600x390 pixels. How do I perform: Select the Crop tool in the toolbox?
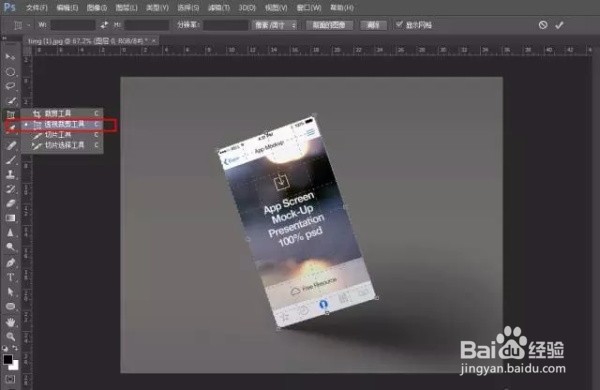[x=10, y=114]
